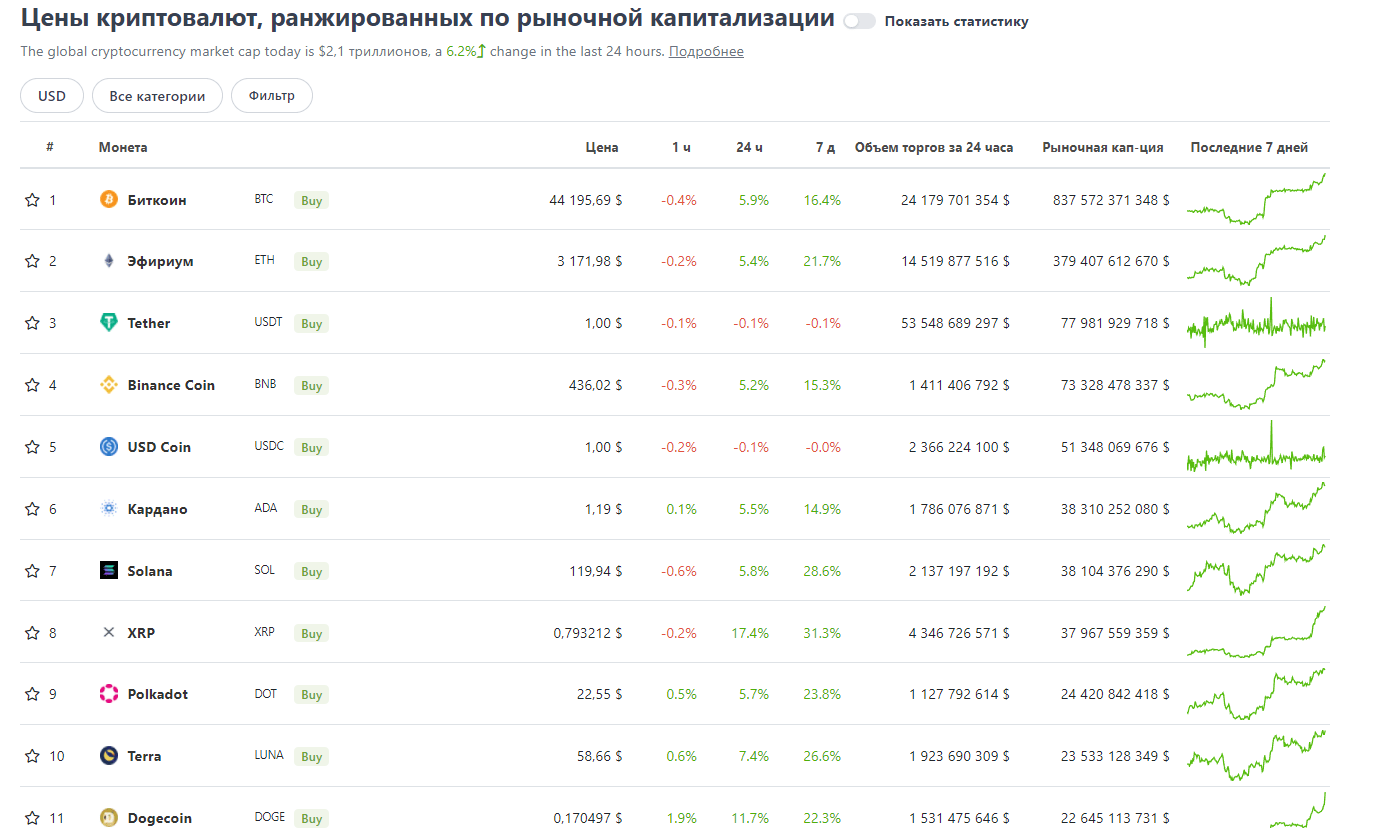This screenshot has height=828, width=1381.
Task: Open the 'Polkadot' name link
Action: coord(158,694)
